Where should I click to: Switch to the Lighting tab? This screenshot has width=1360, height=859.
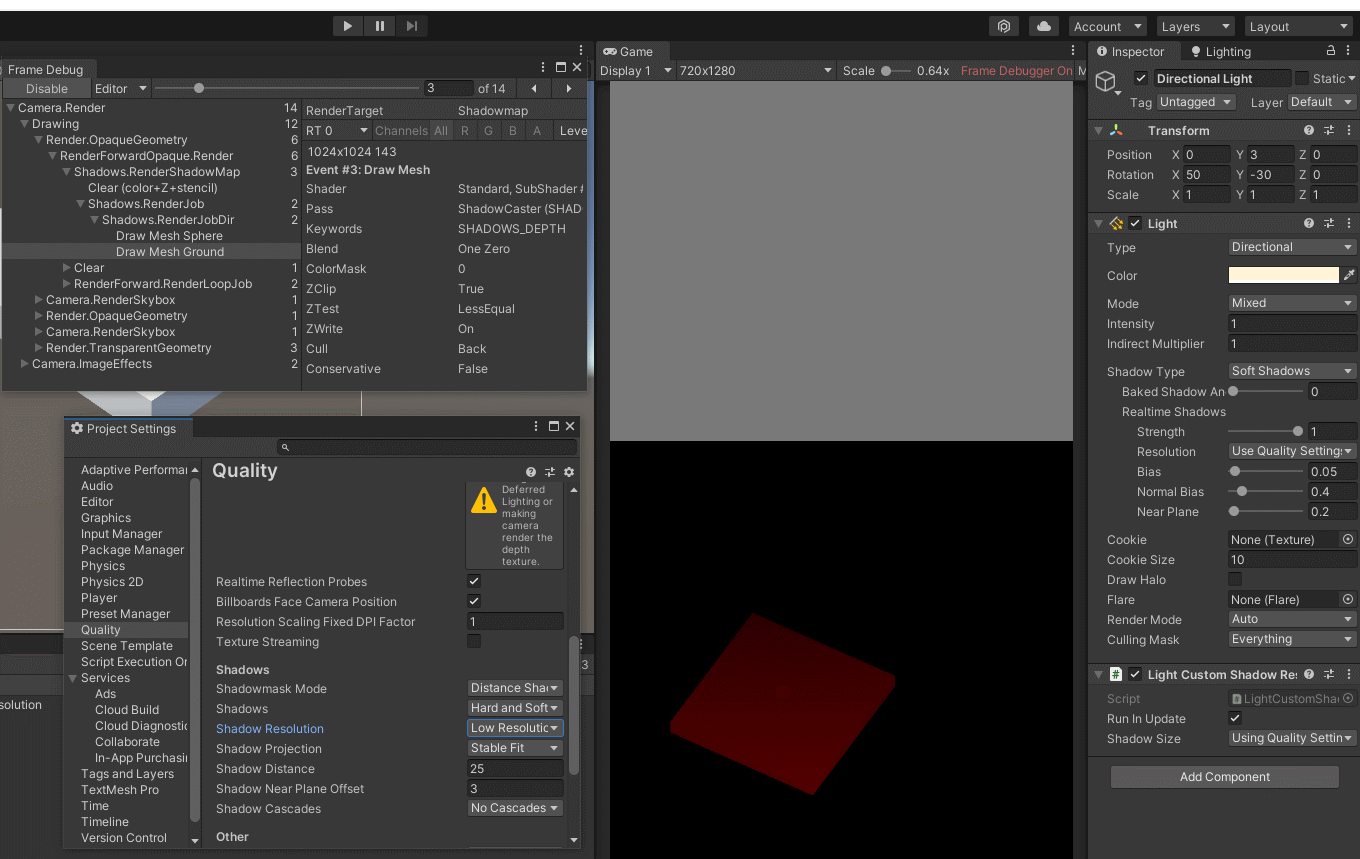1220,52
